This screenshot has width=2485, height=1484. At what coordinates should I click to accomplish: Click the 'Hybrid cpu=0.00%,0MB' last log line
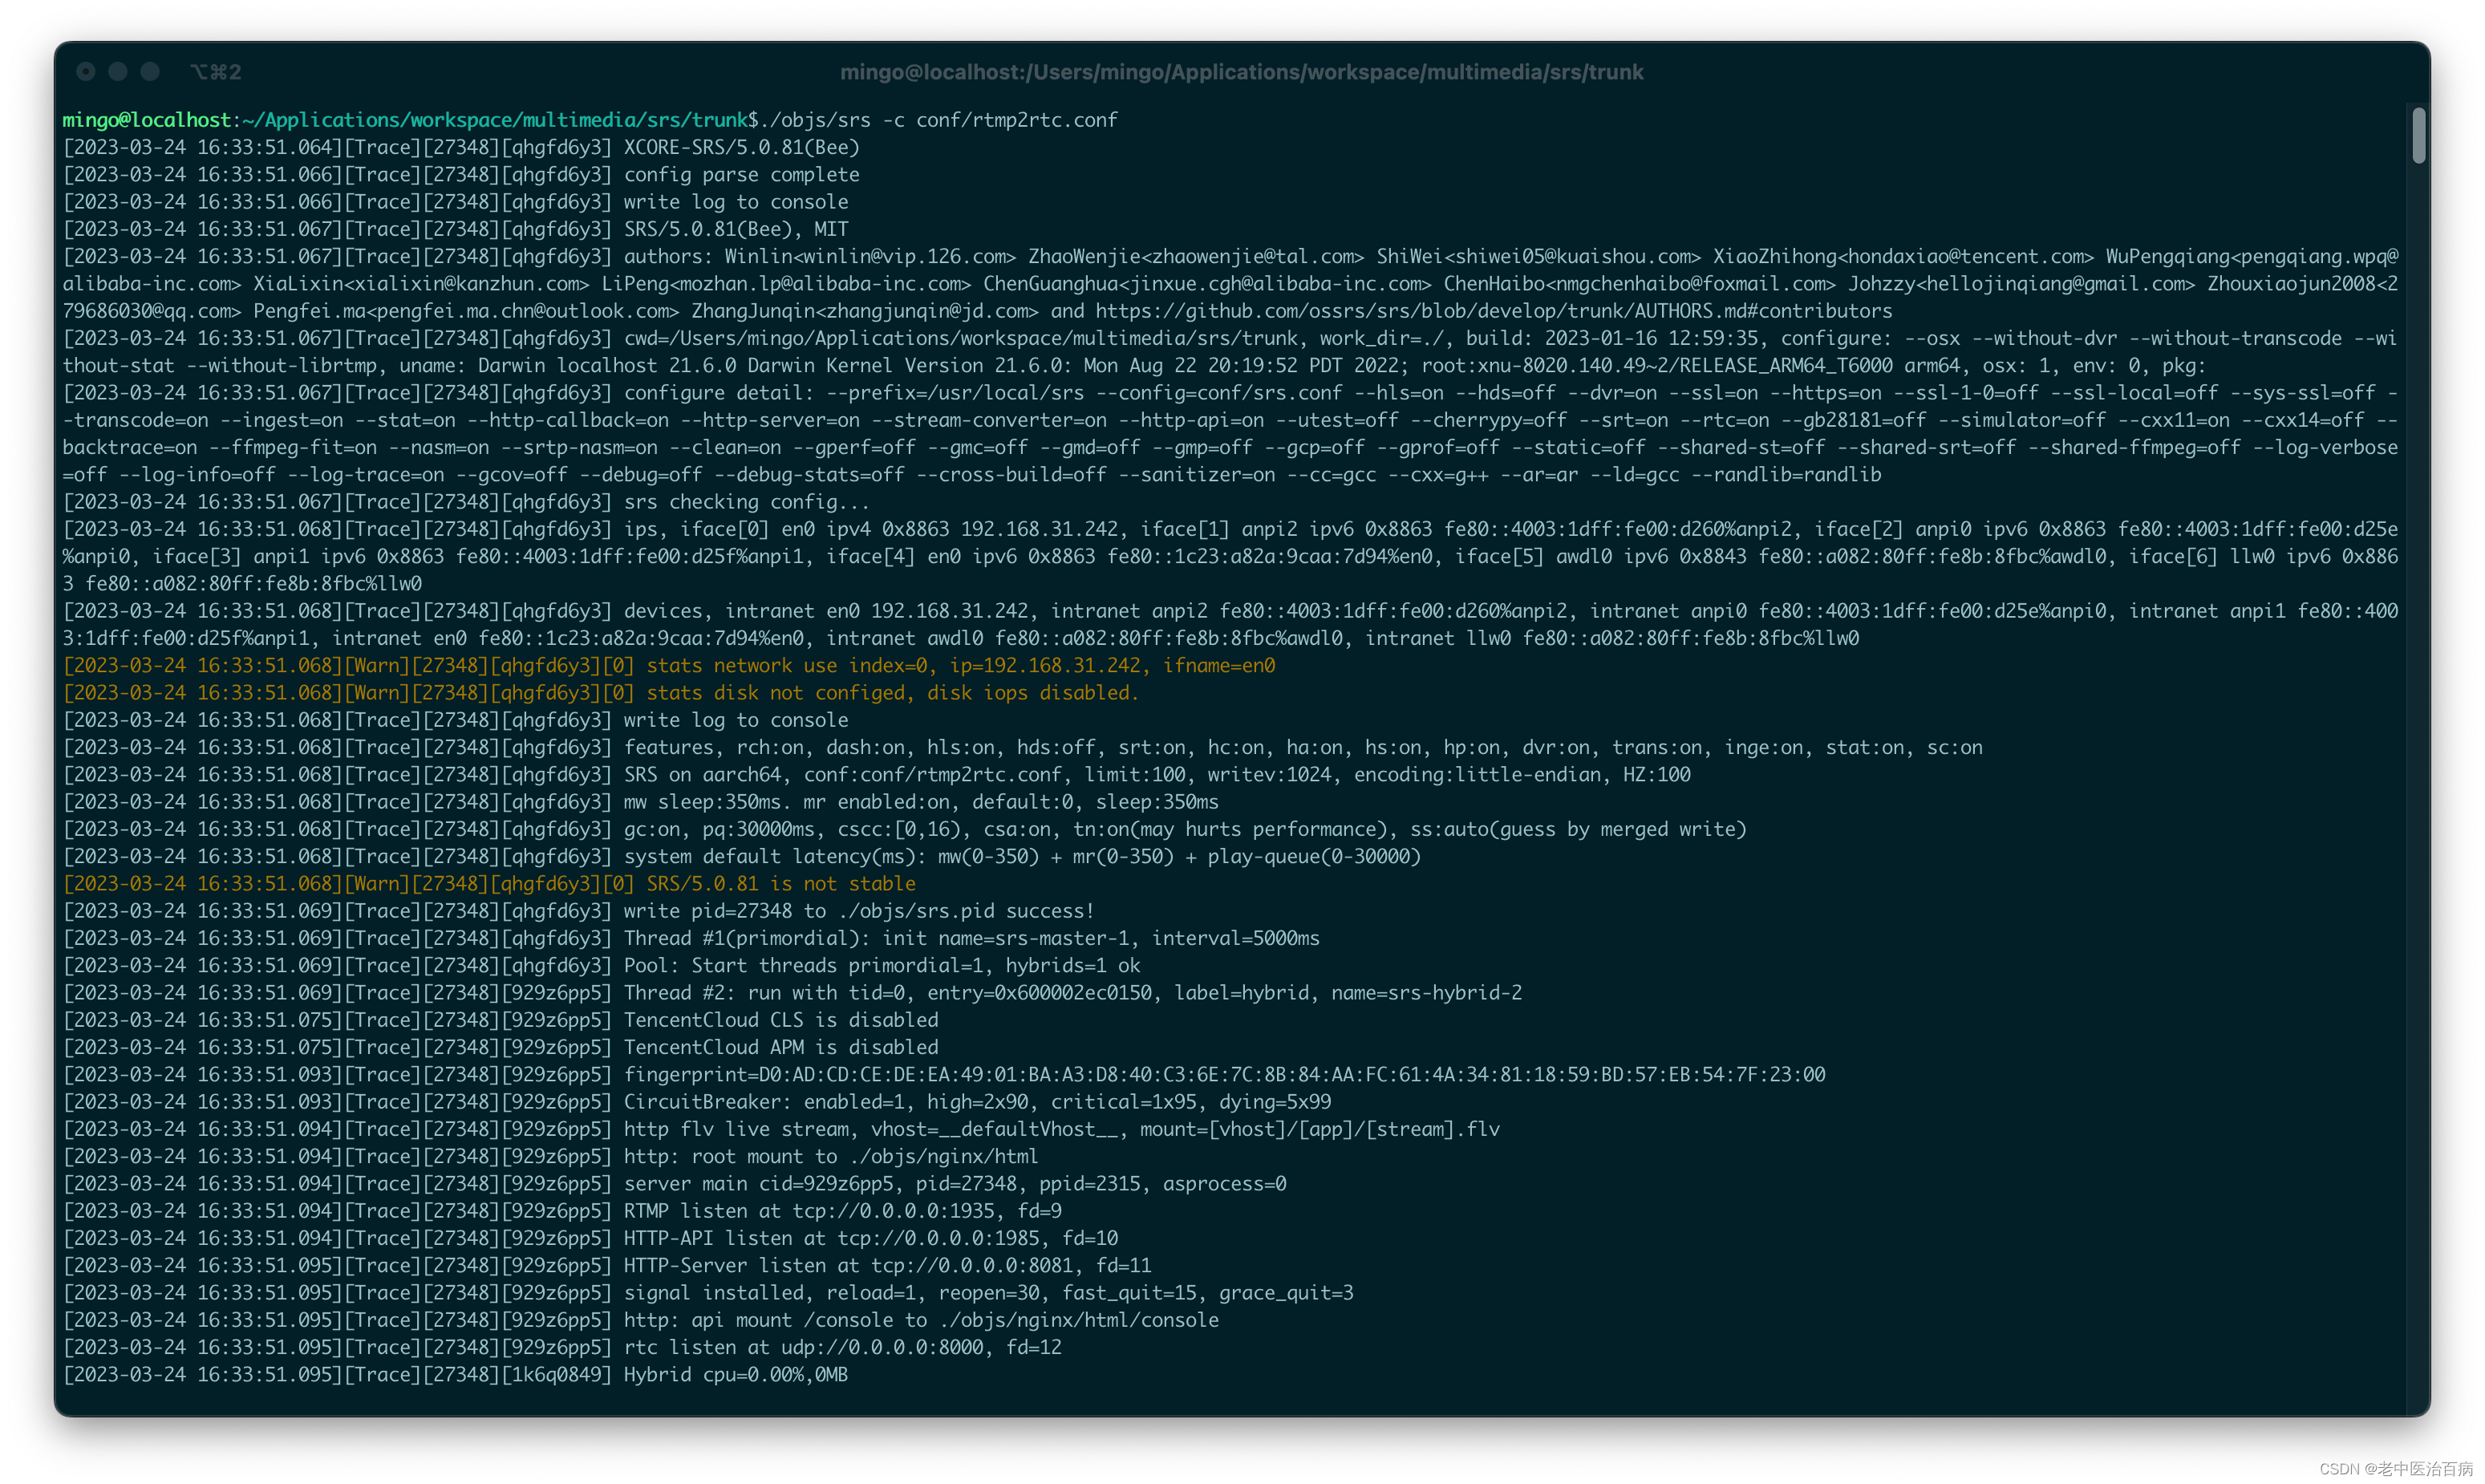click(x=735, y=1375)
